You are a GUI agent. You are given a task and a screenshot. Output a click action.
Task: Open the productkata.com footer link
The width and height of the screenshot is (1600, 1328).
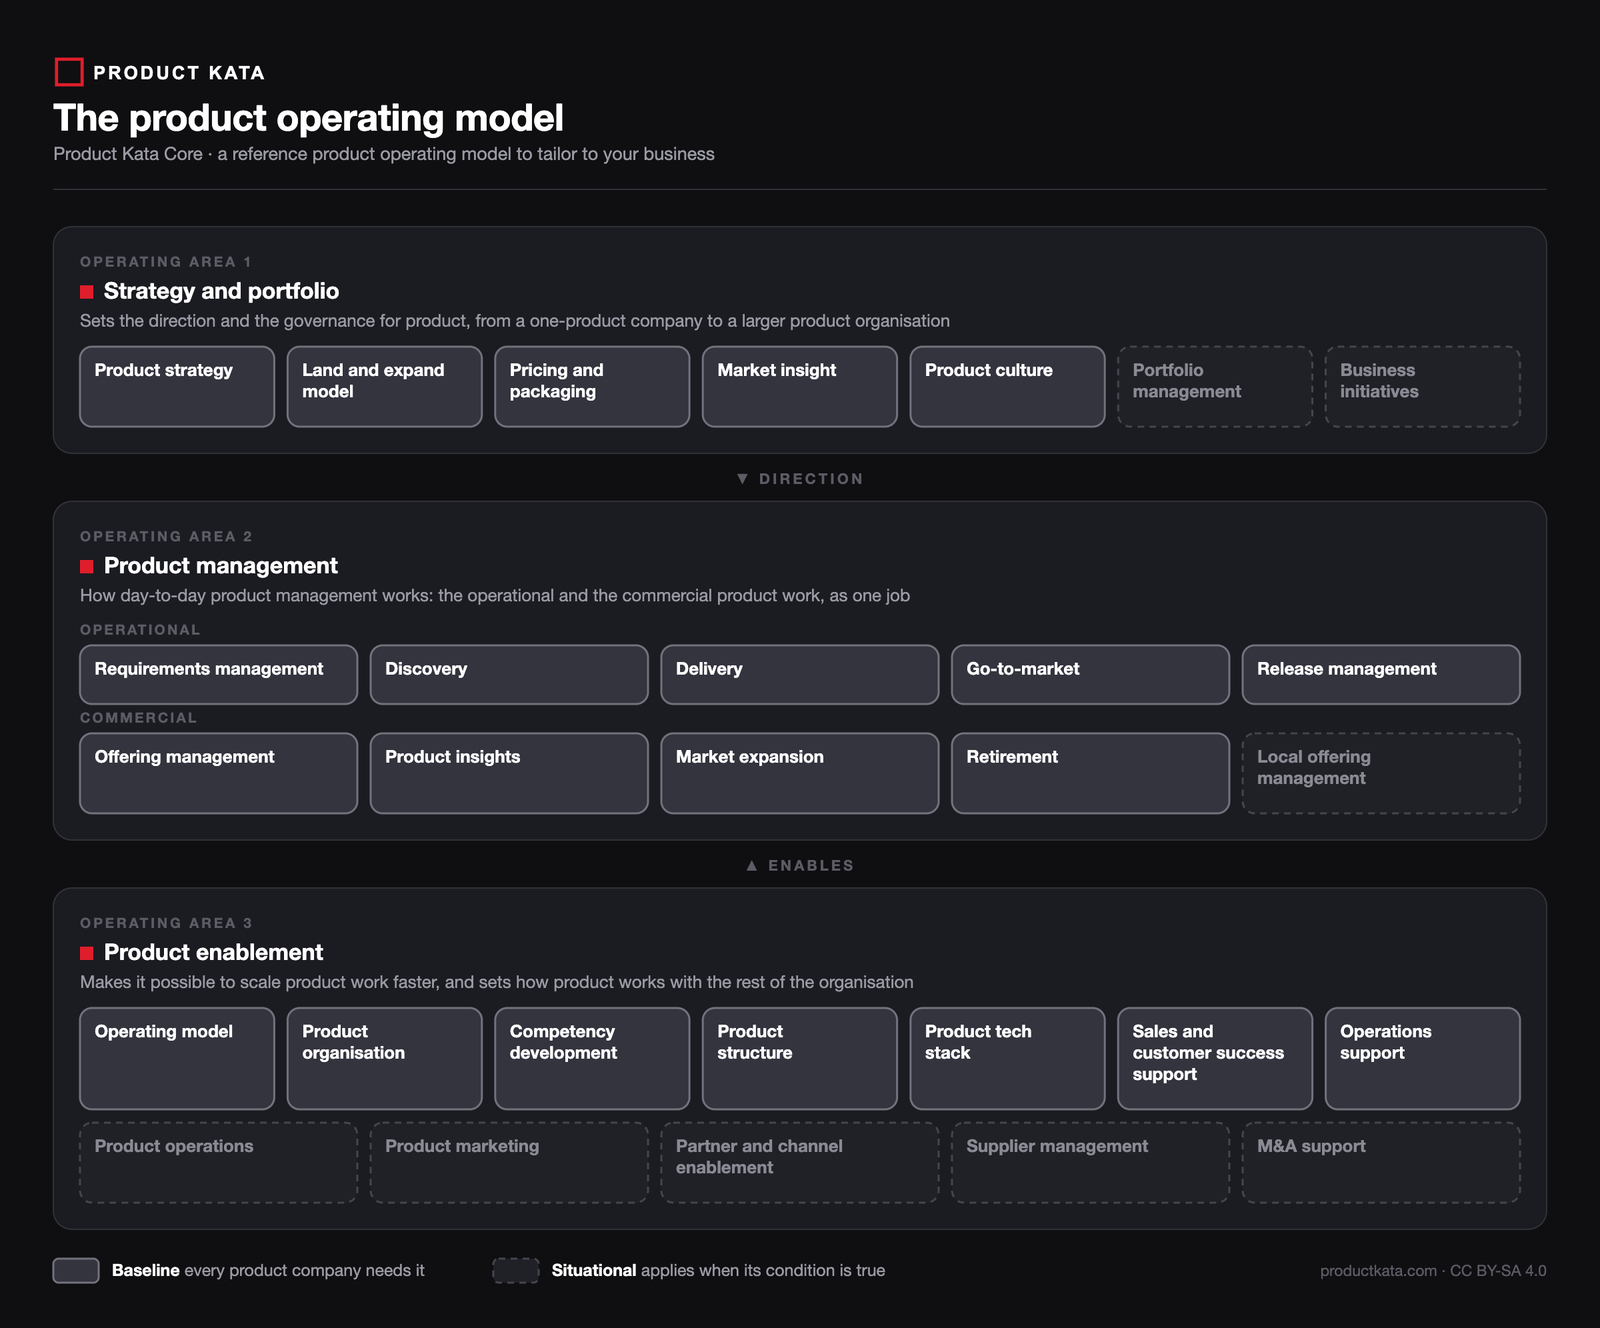1379,1271
